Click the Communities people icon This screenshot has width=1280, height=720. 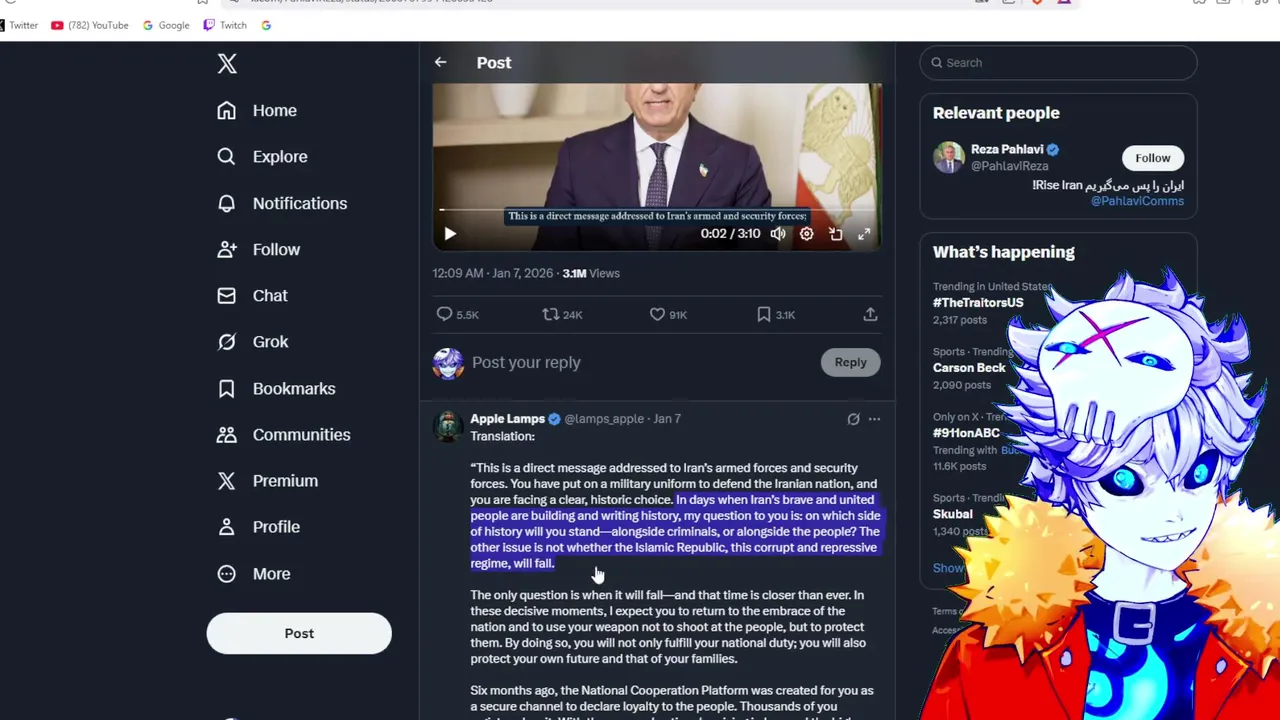click(227, 434)
